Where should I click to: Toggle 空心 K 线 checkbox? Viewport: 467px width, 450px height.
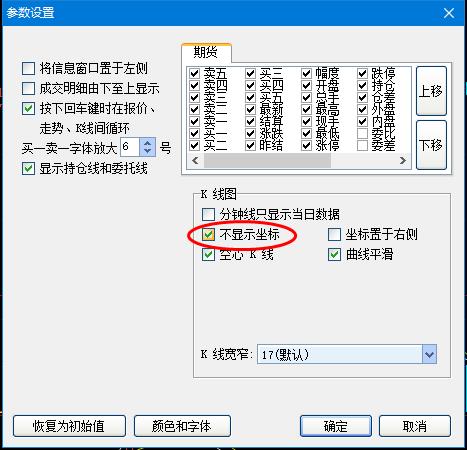208,255
